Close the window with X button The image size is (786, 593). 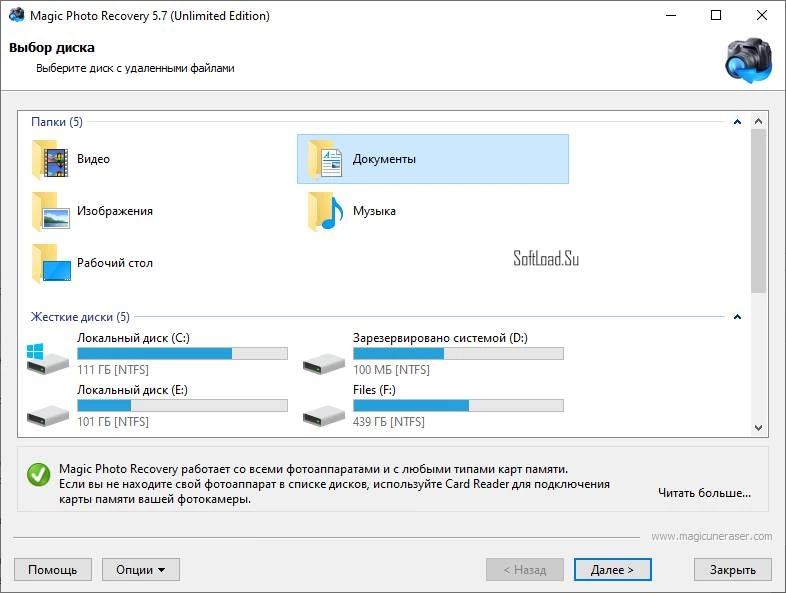(761, 15)
